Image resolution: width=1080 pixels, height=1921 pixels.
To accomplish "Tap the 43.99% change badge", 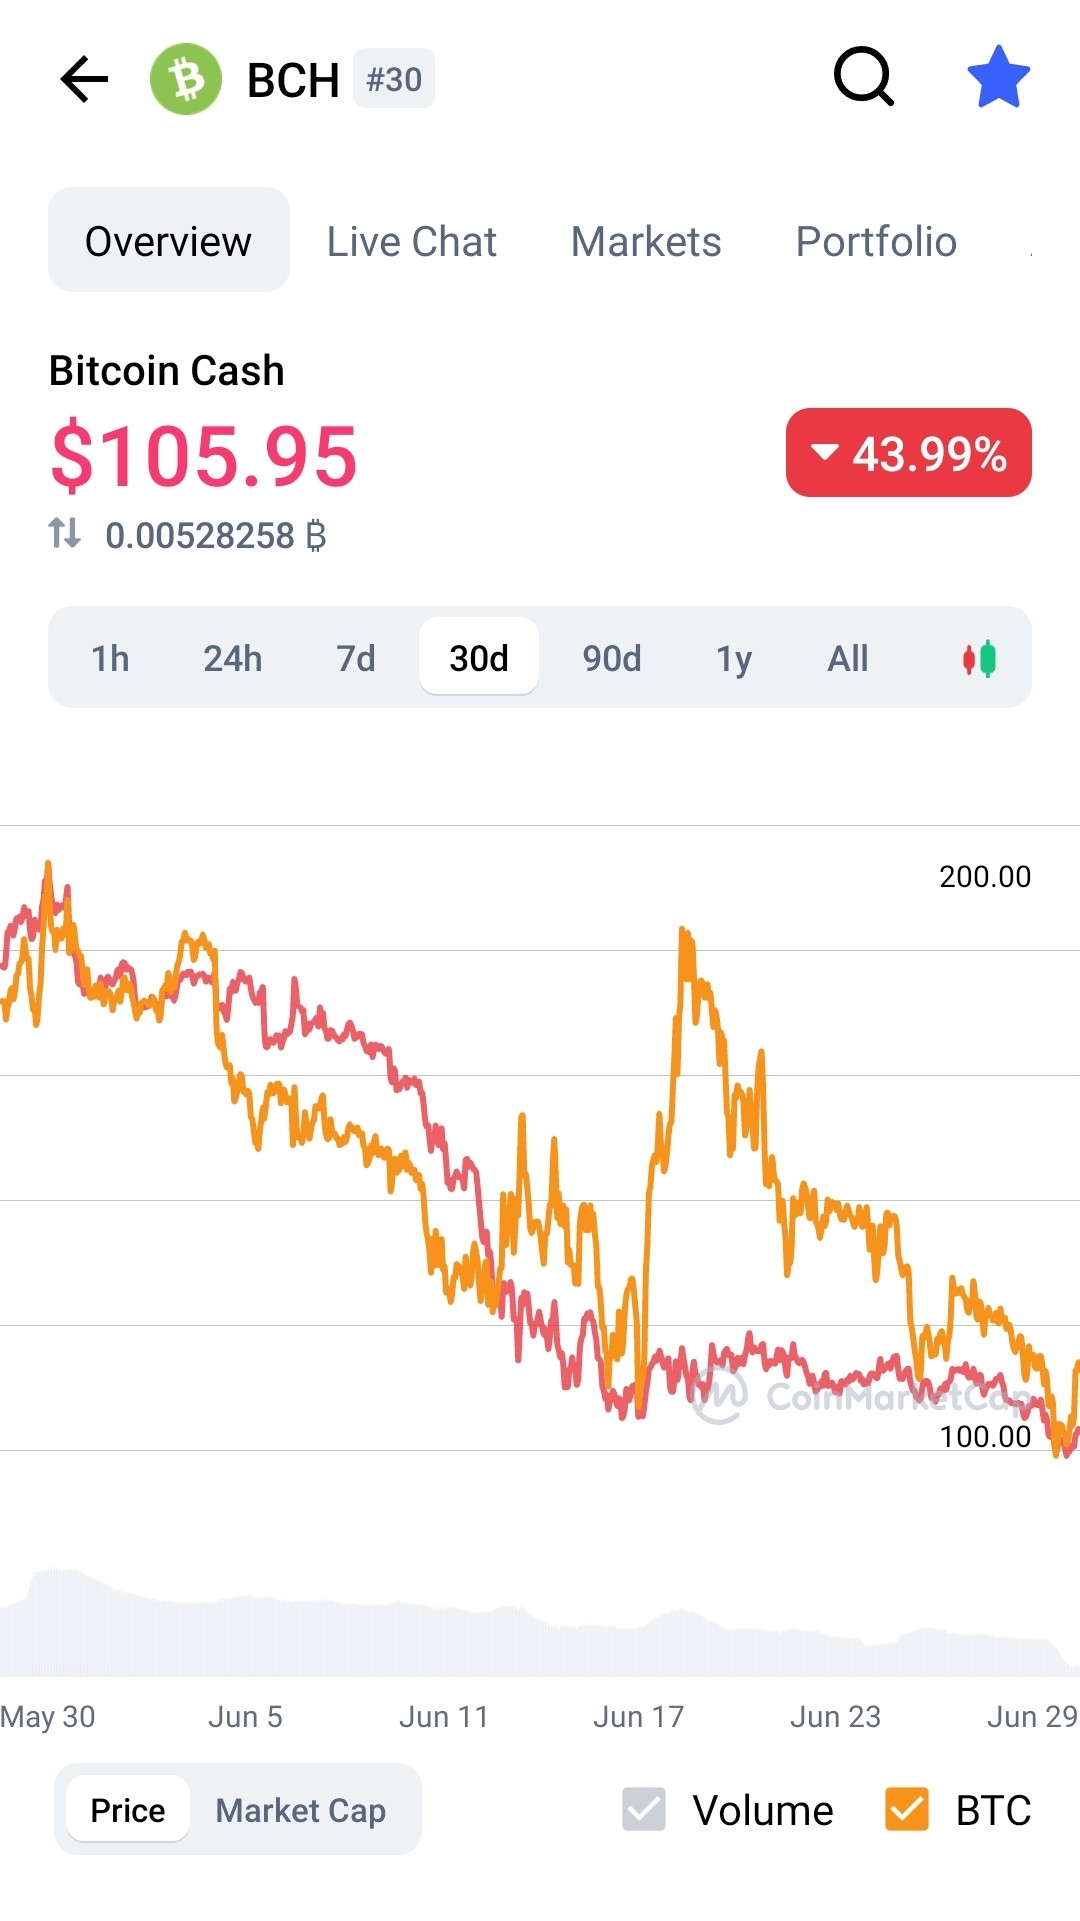I will pyautogui.click(x=909, y=453).
